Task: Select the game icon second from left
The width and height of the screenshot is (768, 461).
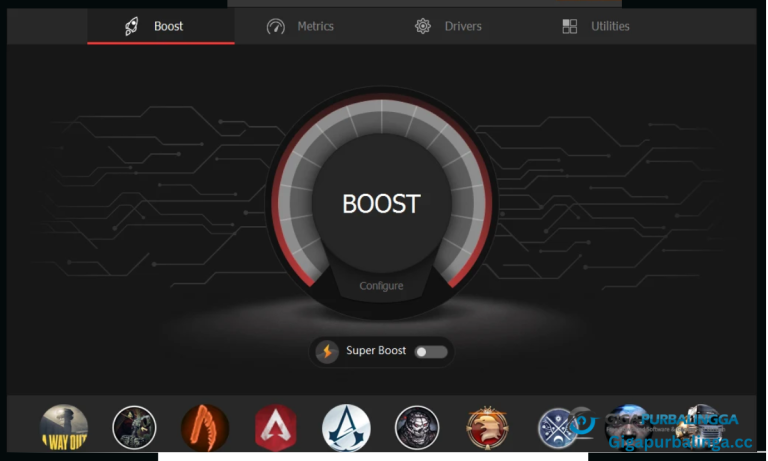Action: (x=134, y=427)
